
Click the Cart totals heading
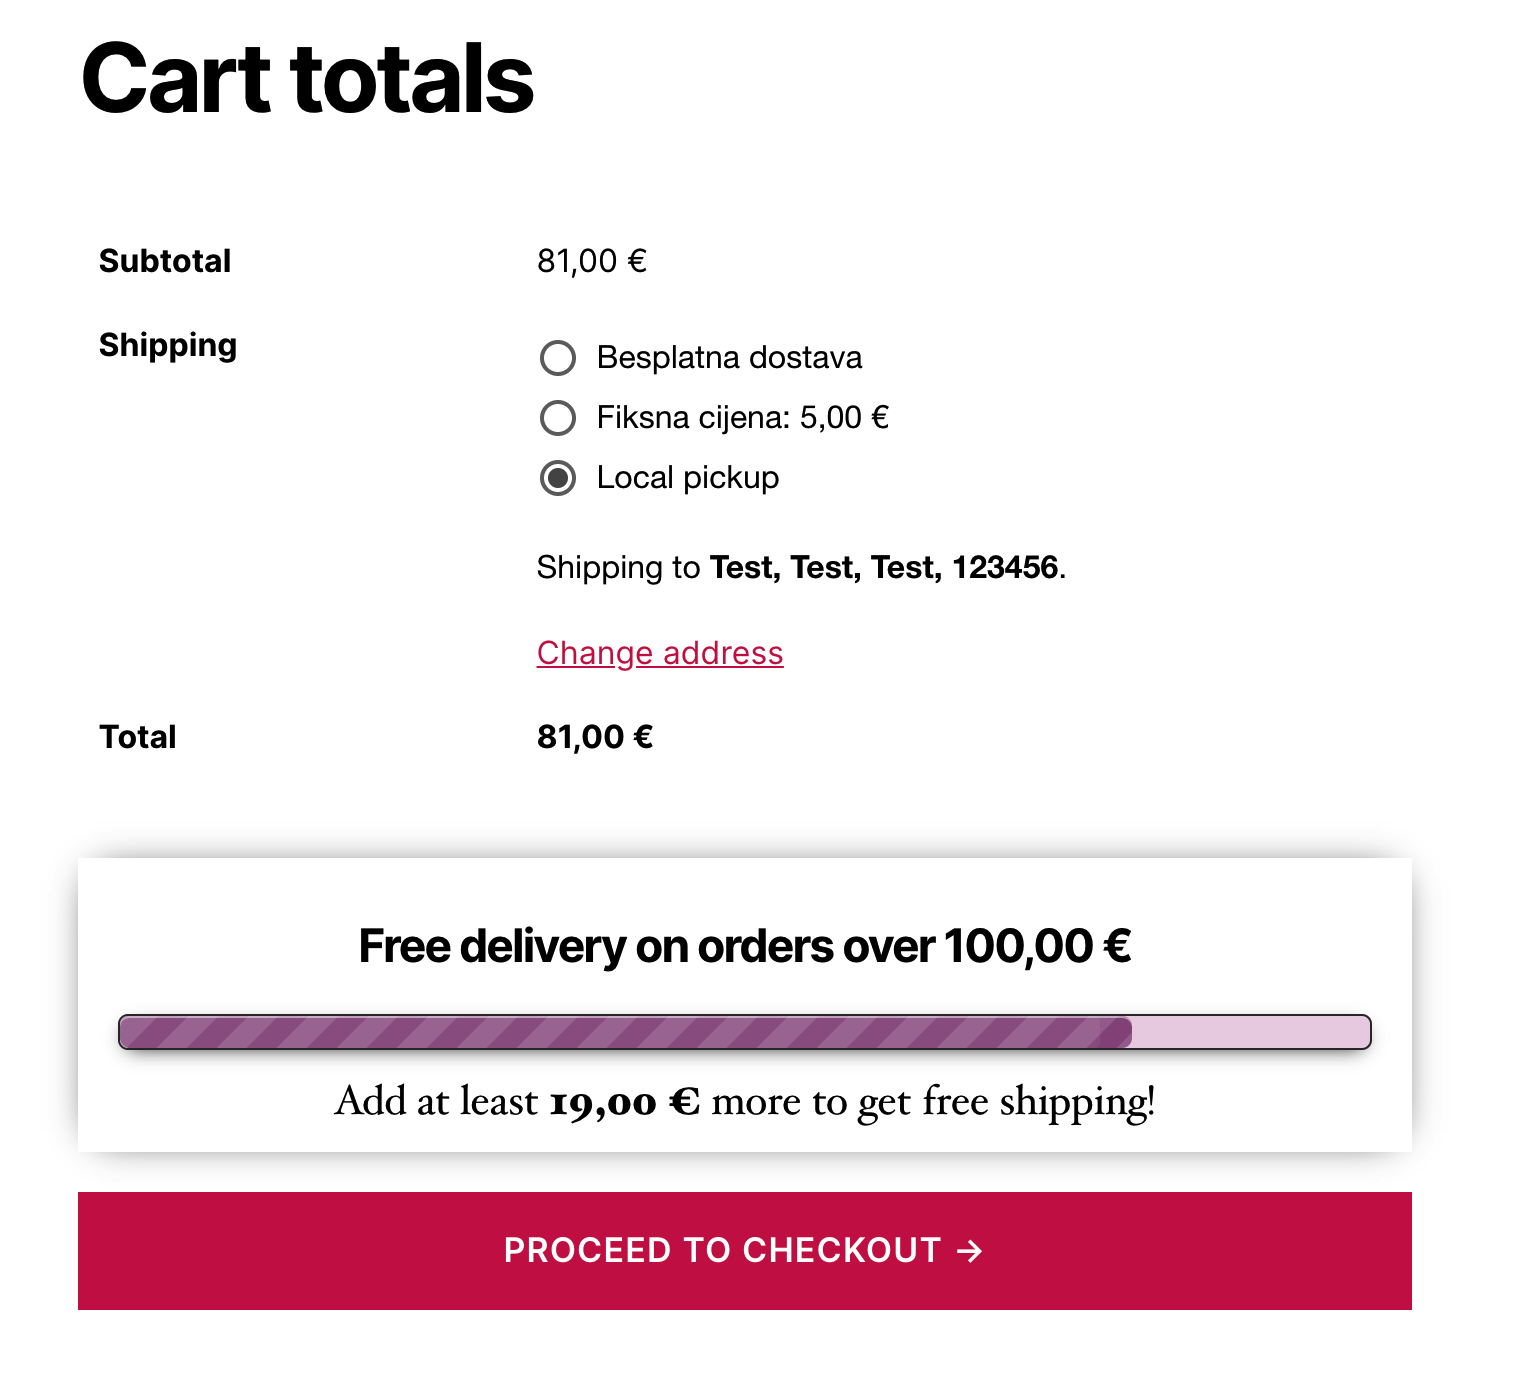click(x=308, y=79)
